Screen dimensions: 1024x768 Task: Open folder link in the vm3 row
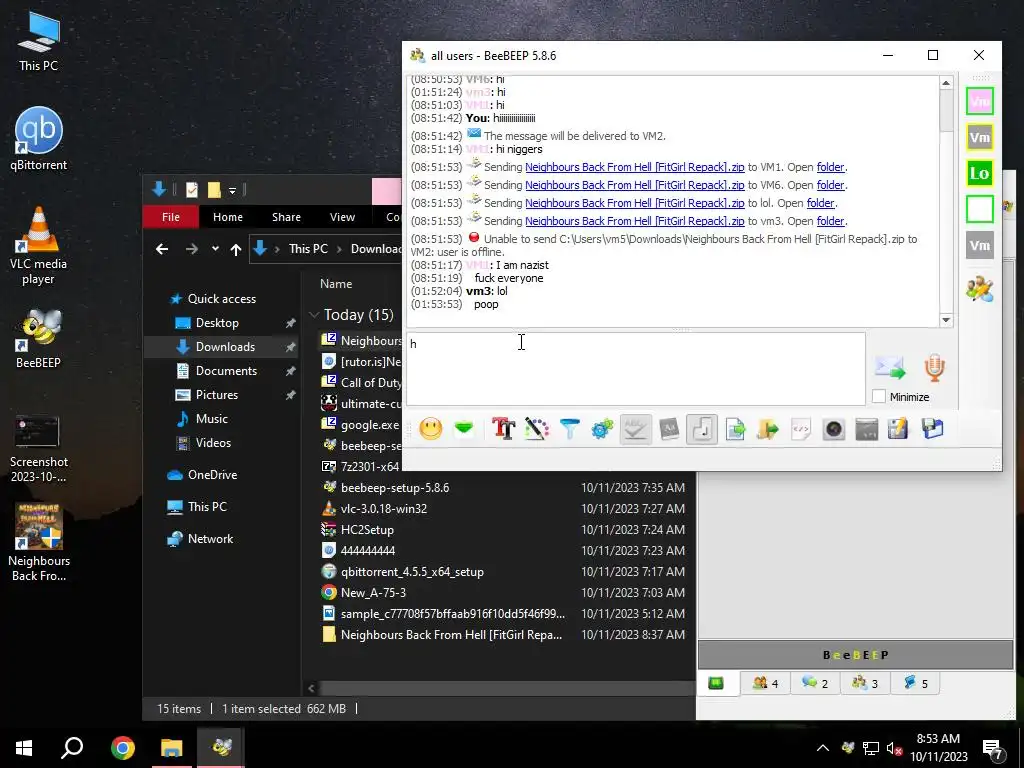click(830, 221)
